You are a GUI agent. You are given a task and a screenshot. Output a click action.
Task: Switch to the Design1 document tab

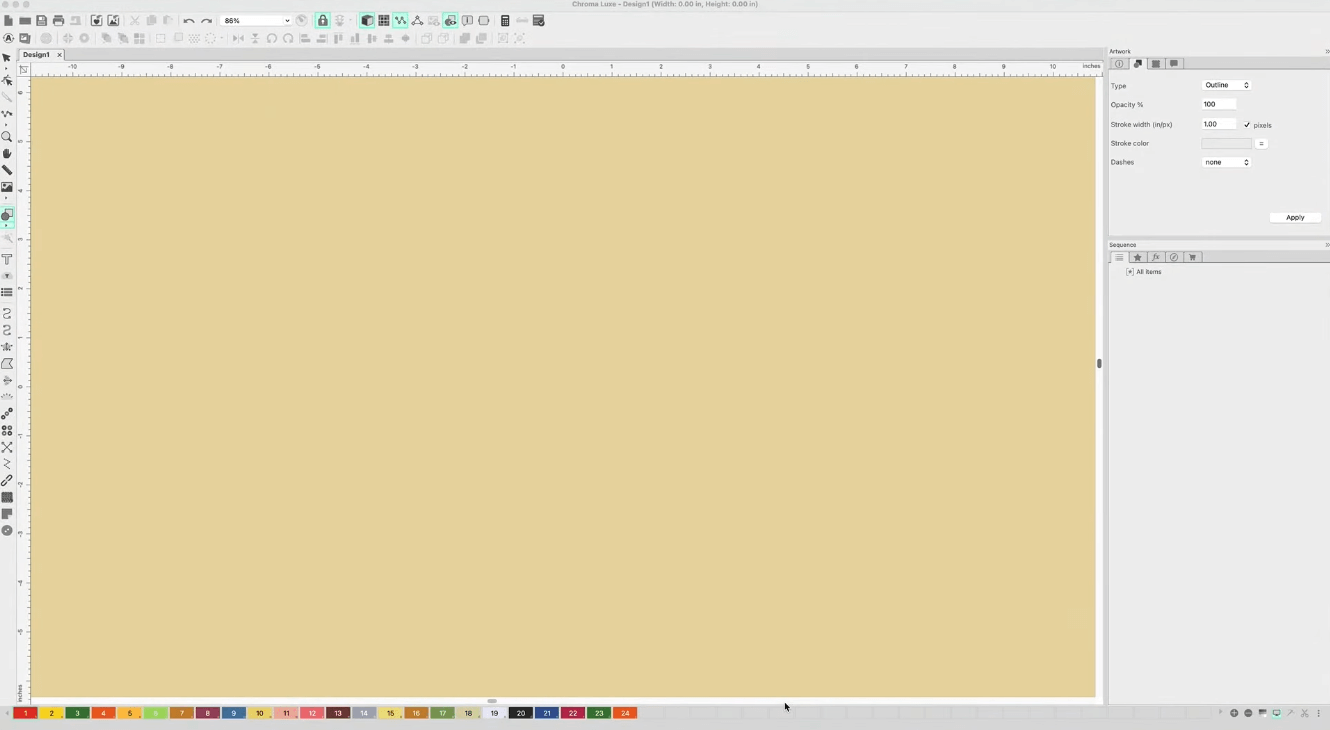click(x=36, y=55)
